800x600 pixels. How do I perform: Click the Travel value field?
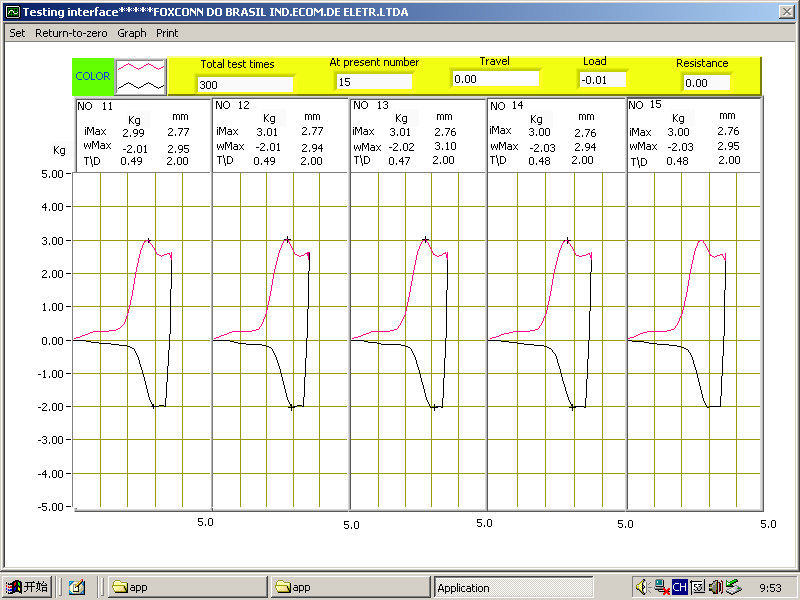point(495,79)
